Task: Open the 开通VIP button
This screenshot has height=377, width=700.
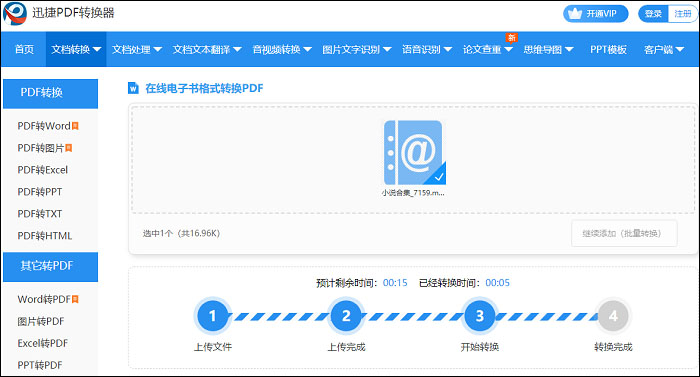Action: 596,14
